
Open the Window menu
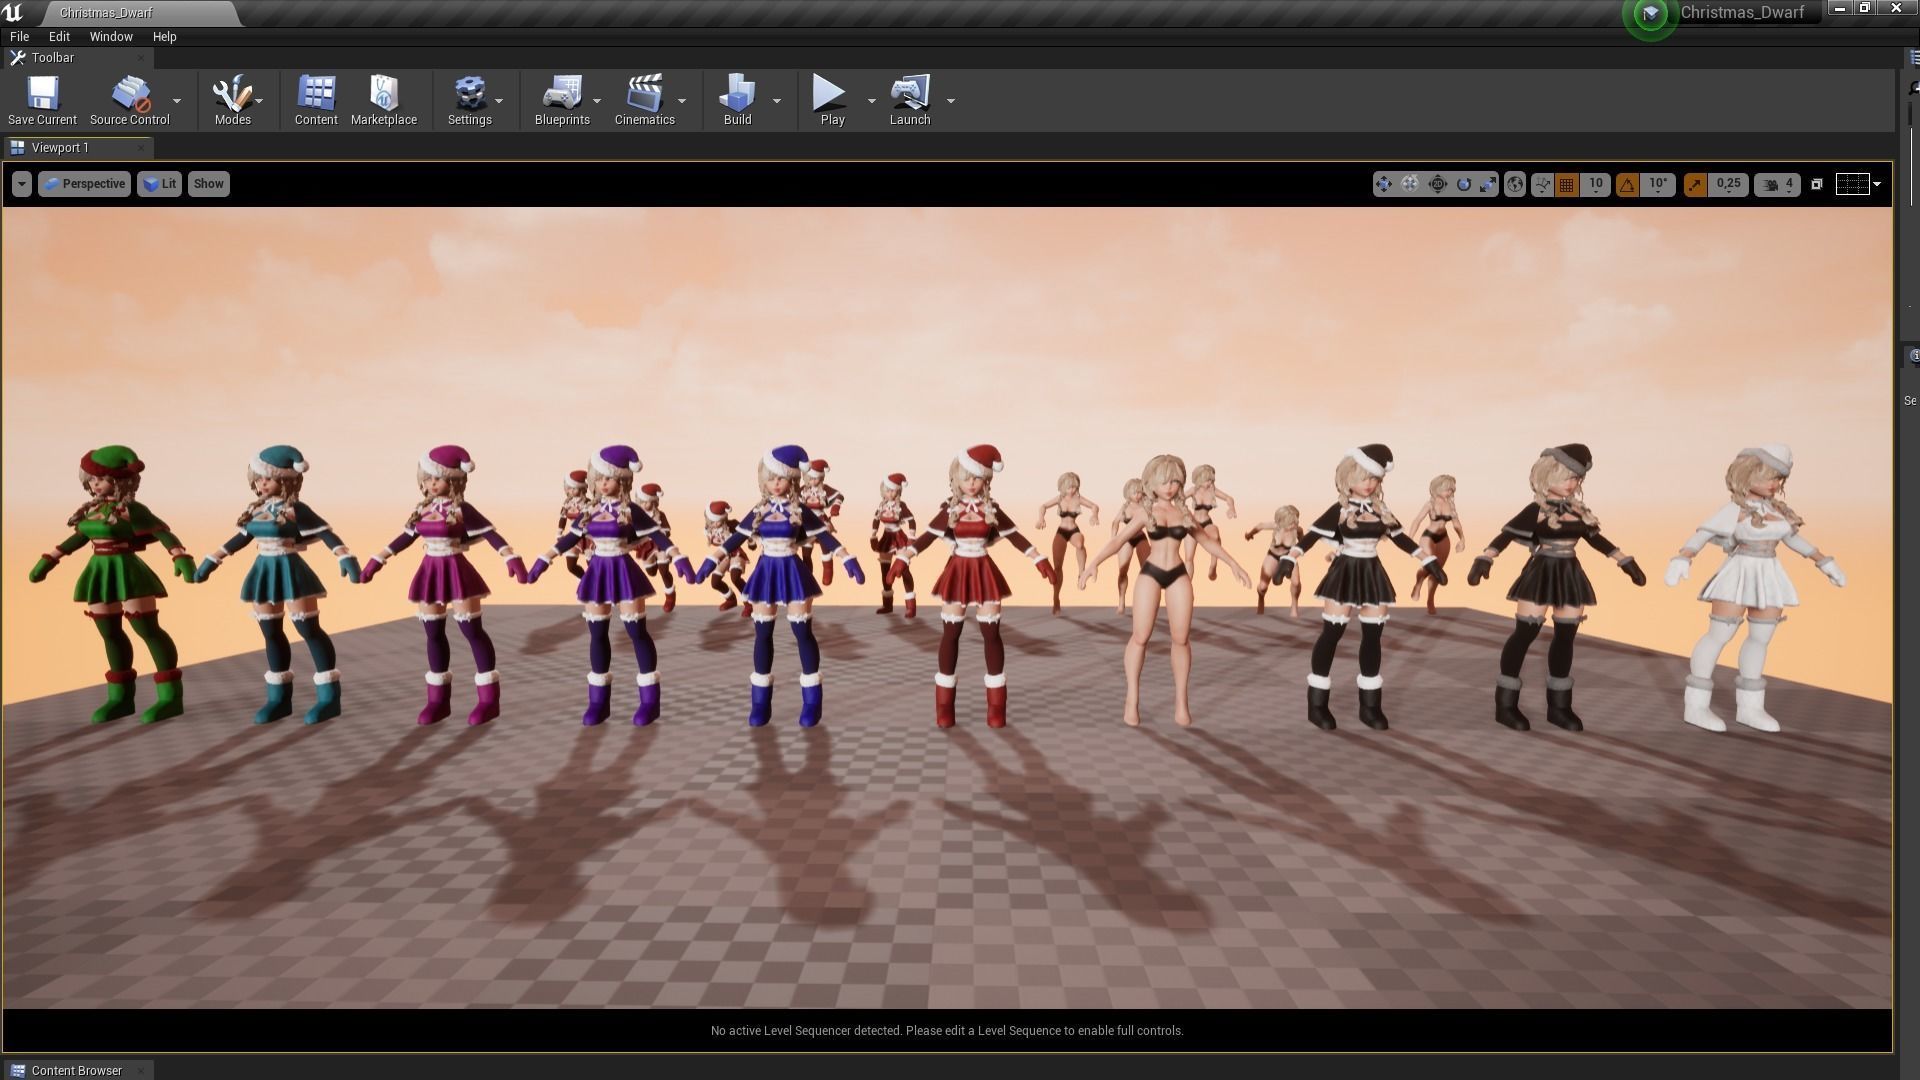[x=111, y=37]
